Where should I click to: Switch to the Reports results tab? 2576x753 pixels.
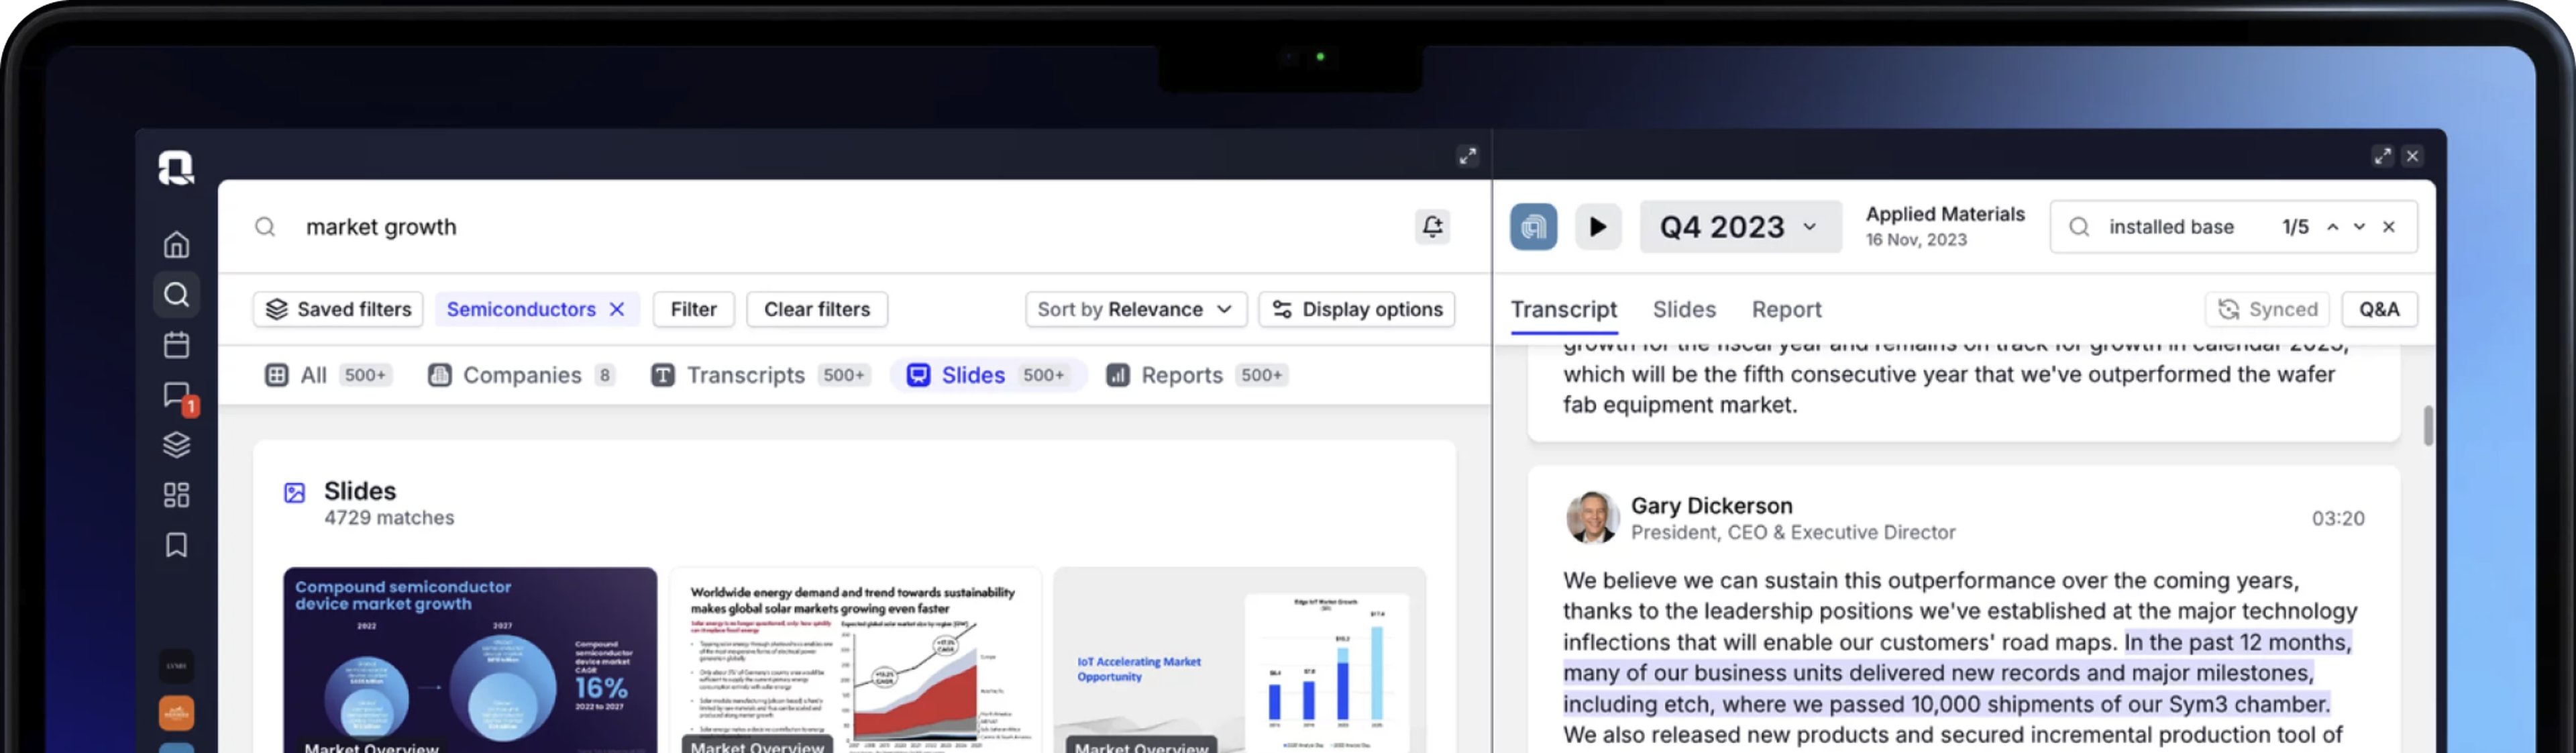(1197, 375)
